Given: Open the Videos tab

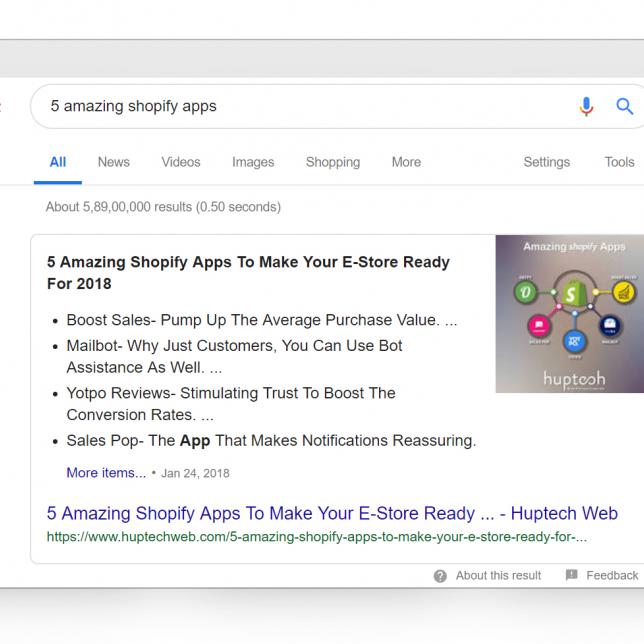Looking at the screenshot, I should pos(181,162).
